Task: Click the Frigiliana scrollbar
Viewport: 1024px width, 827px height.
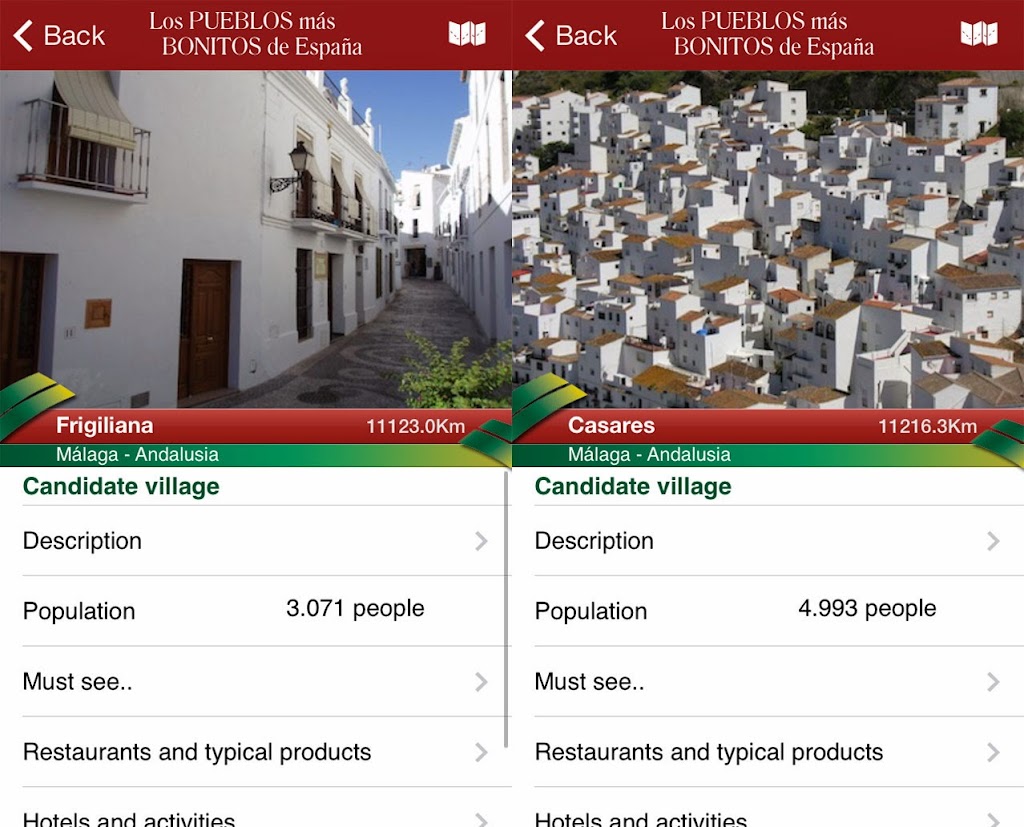Action: coord(506,609)
